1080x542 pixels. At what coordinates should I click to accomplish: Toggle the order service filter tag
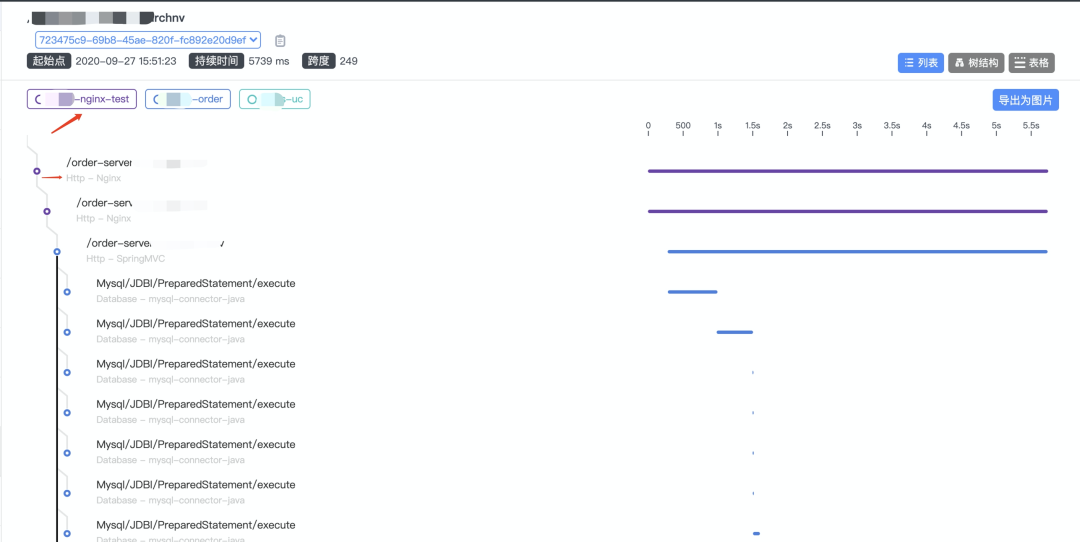pos(188,99)
